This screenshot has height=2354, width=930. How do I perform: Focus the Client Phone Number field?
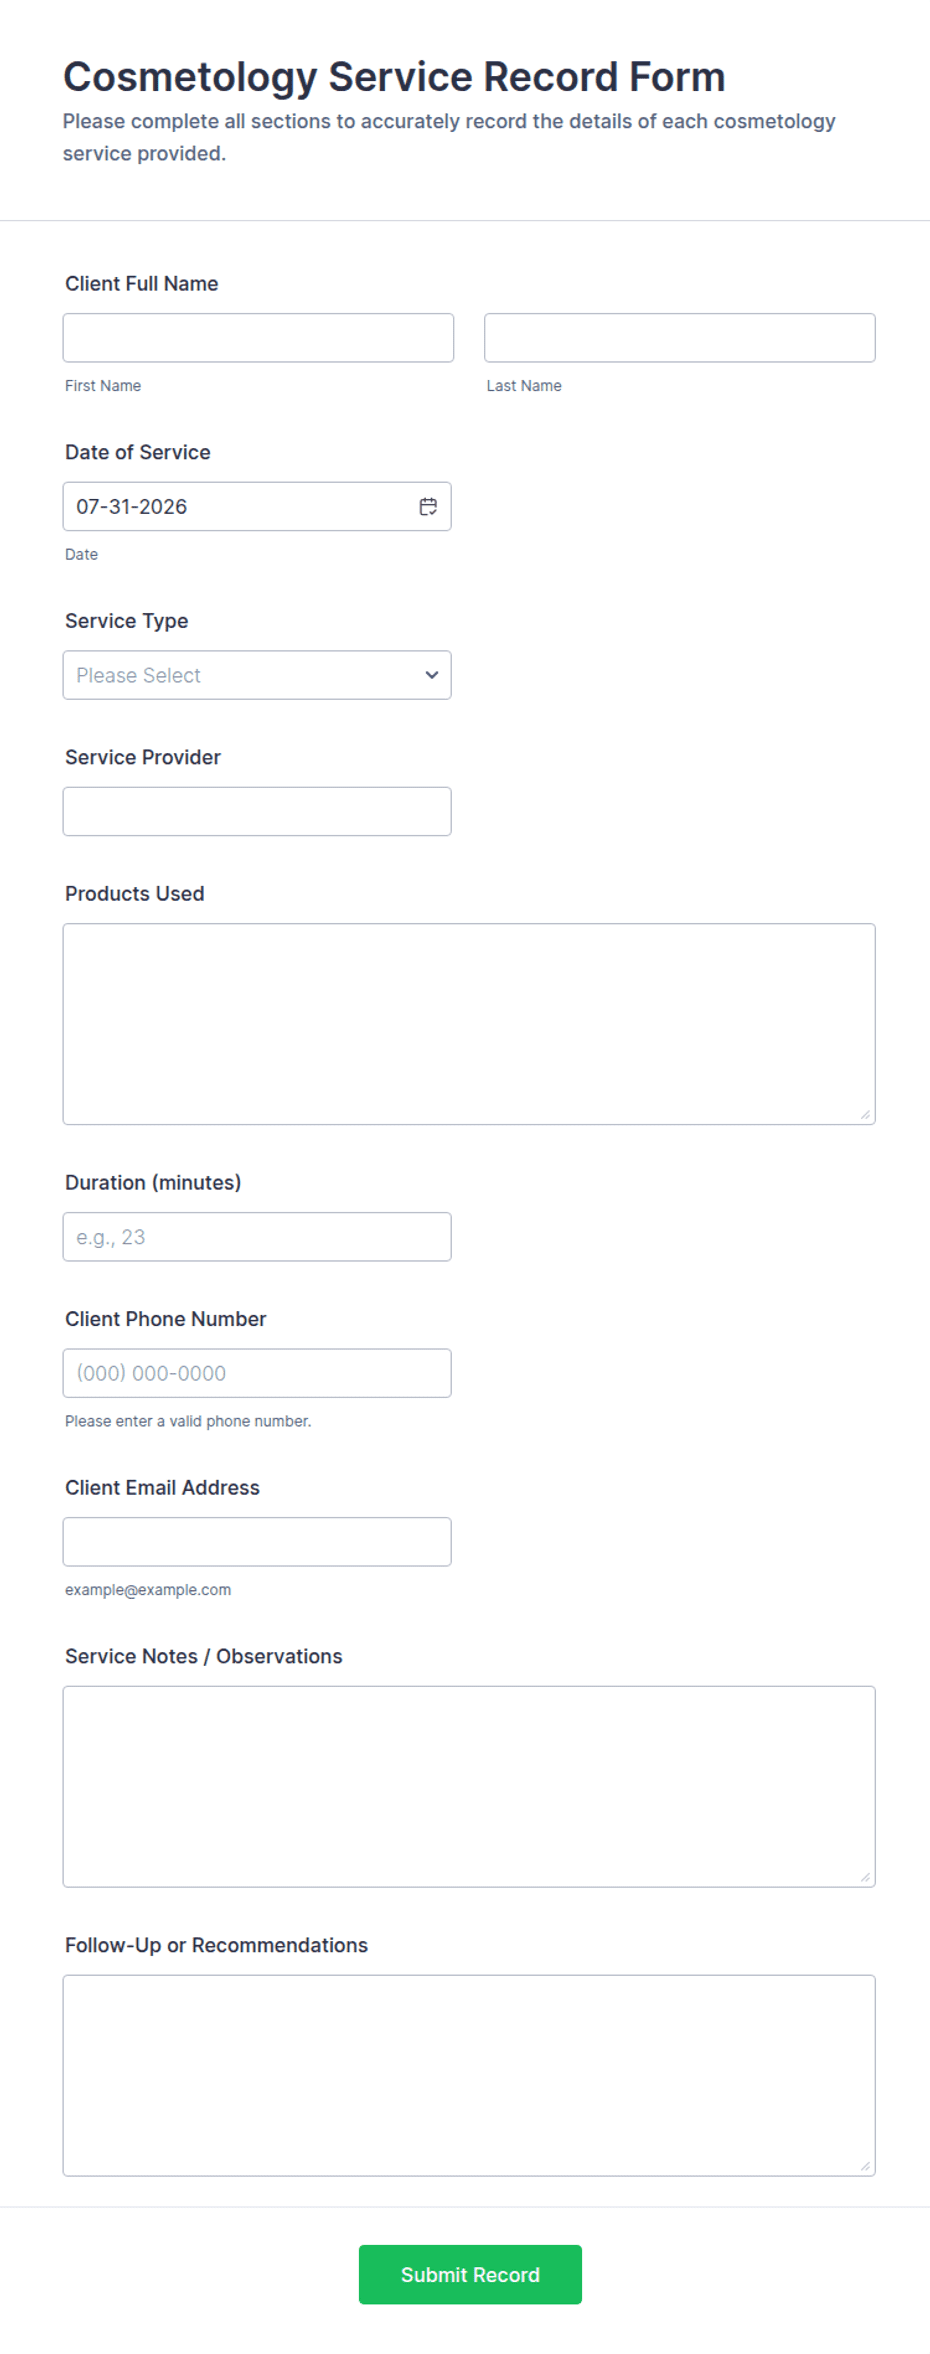click(257, 1373)
